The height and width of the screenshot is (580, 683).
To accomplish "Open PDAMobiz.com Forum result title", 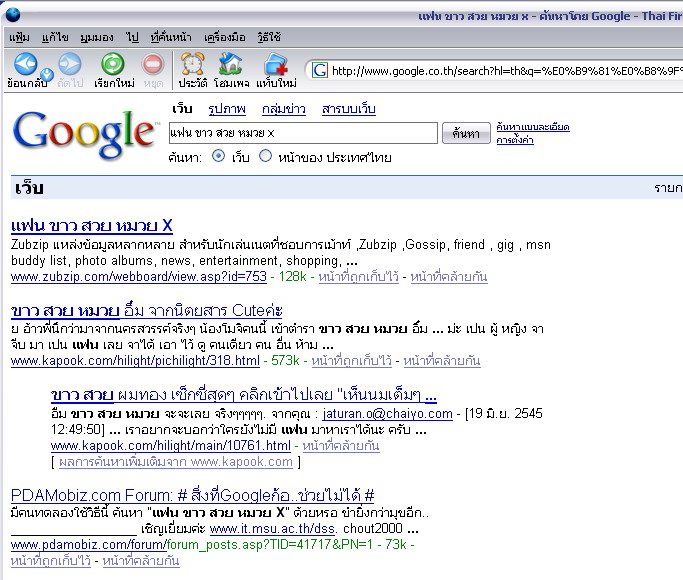I will pos(192,496).
